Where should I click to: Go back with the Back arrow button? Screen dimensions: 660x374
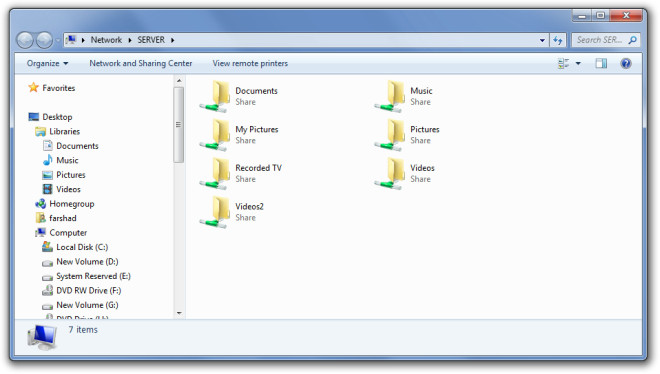[25, 40]
